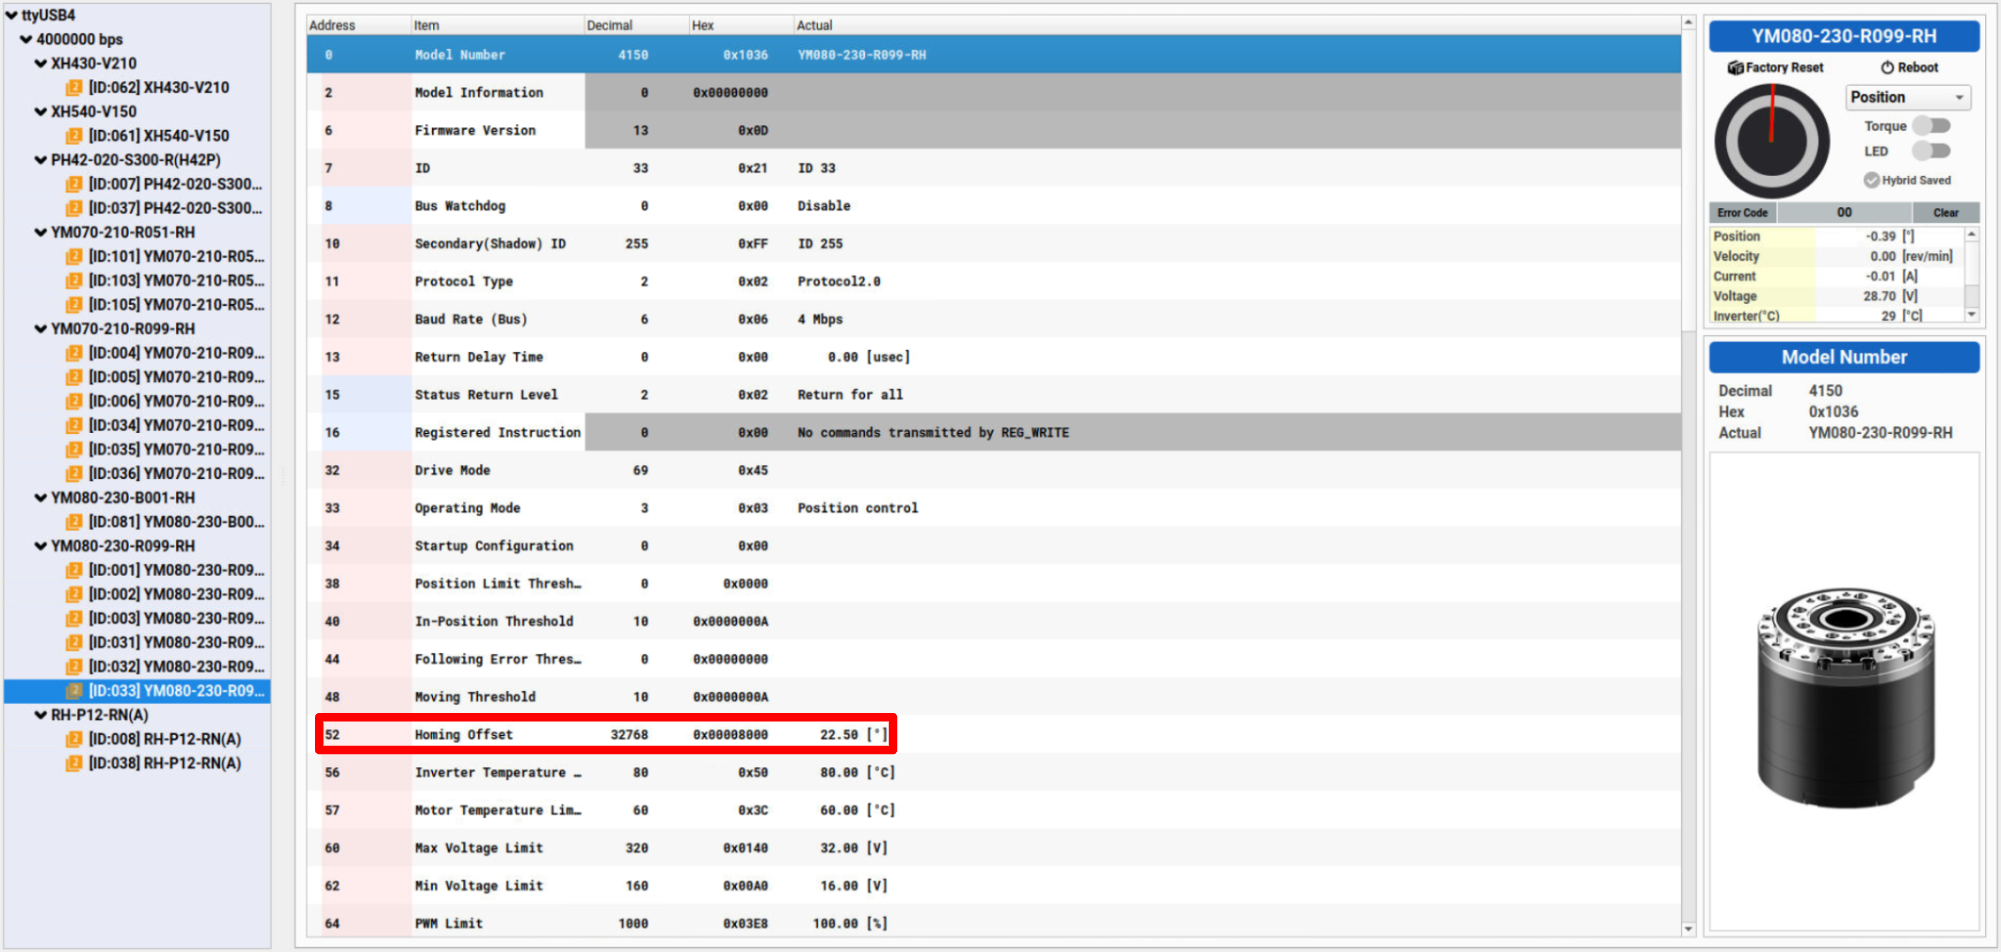Image resolution: width=2001 pixels, height=952 pixels.
Task: Click the control table vertical scrollbar
Action: pos(1688,476)
